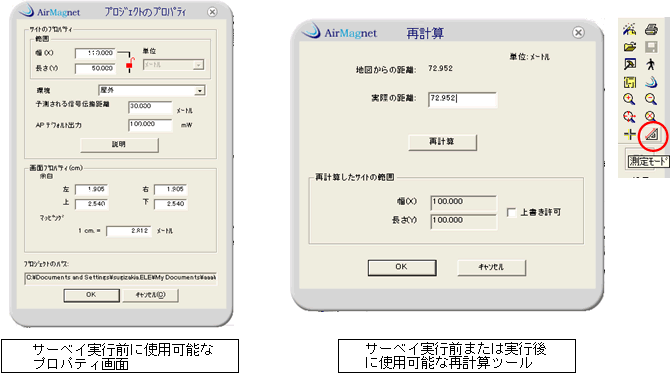Viewport: 672px width, 374px height.
Task: Click the 予測される信号伝搬距離 field
Action: click(x=150, y=107)
